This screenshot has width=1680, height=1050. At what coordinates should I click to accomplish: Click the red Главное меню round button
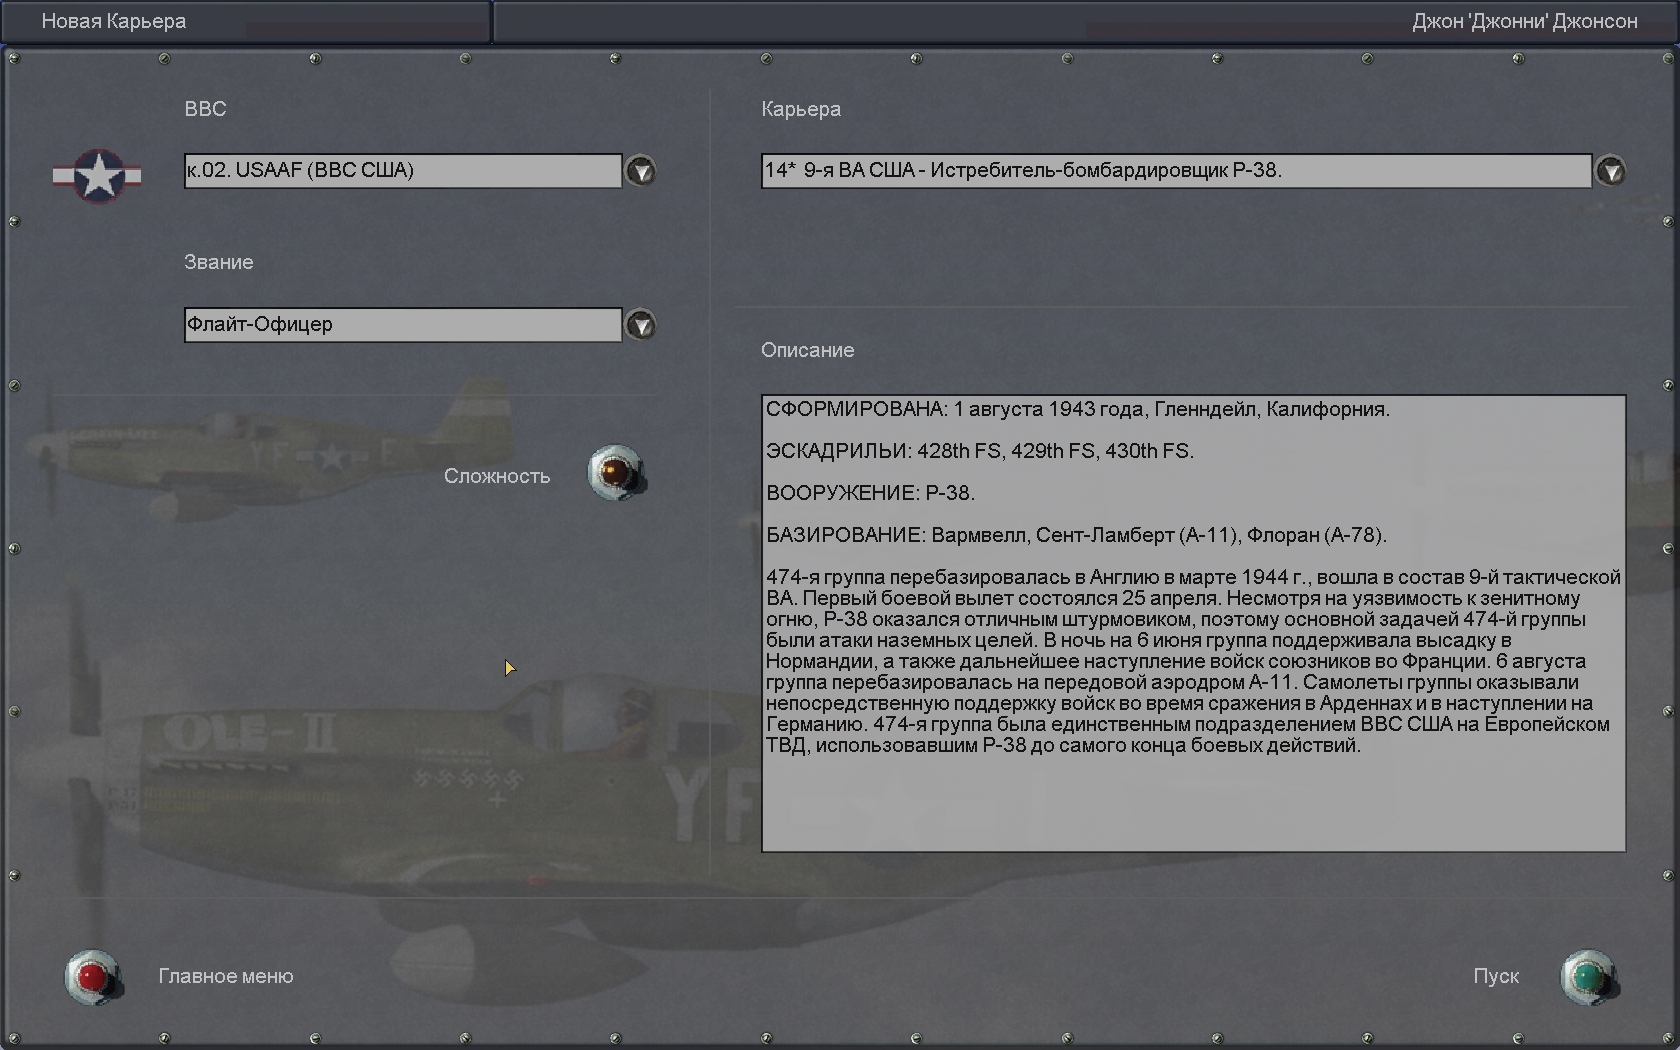point(94,977)
